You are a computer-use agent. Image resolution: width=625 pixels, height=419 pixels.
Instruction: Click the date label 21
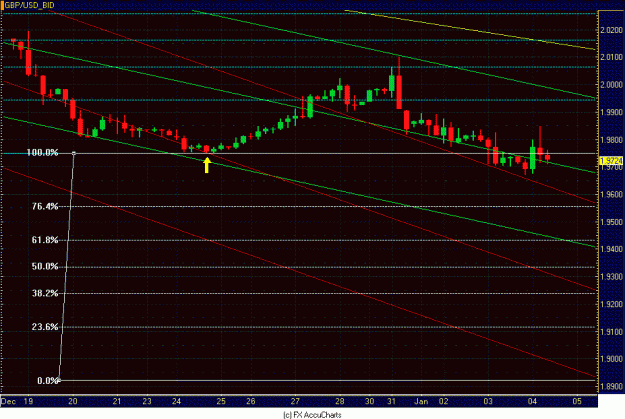pos(117,401)
